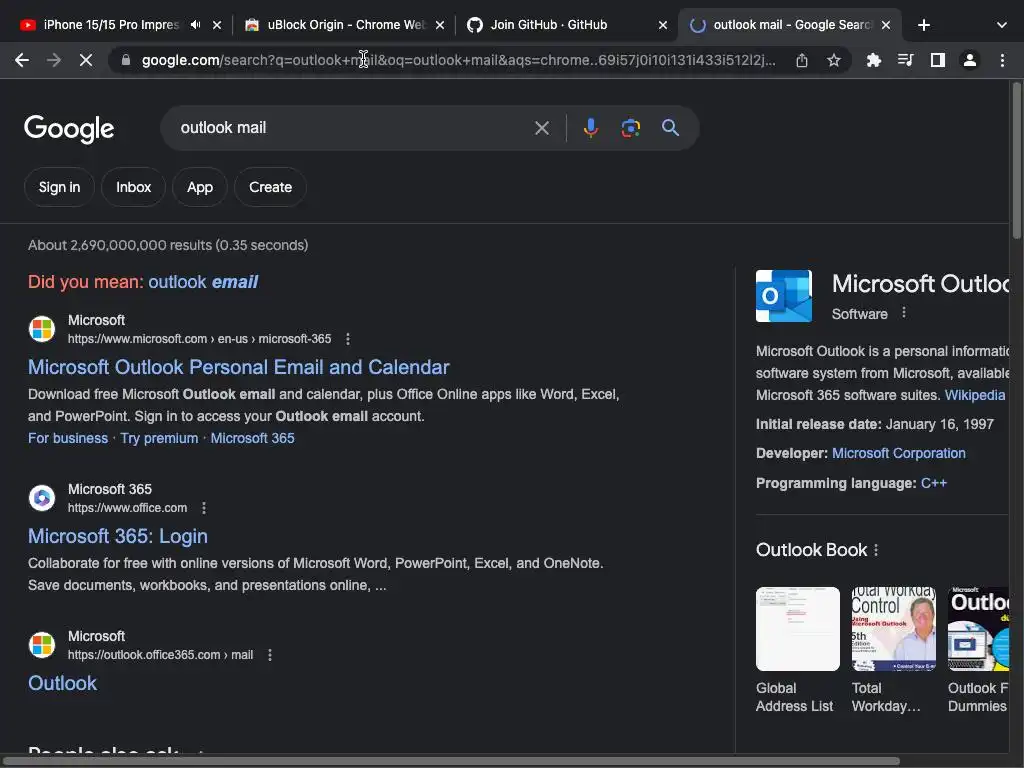
Task: Close the Join GitHub tab
Action: click(662, 25)
